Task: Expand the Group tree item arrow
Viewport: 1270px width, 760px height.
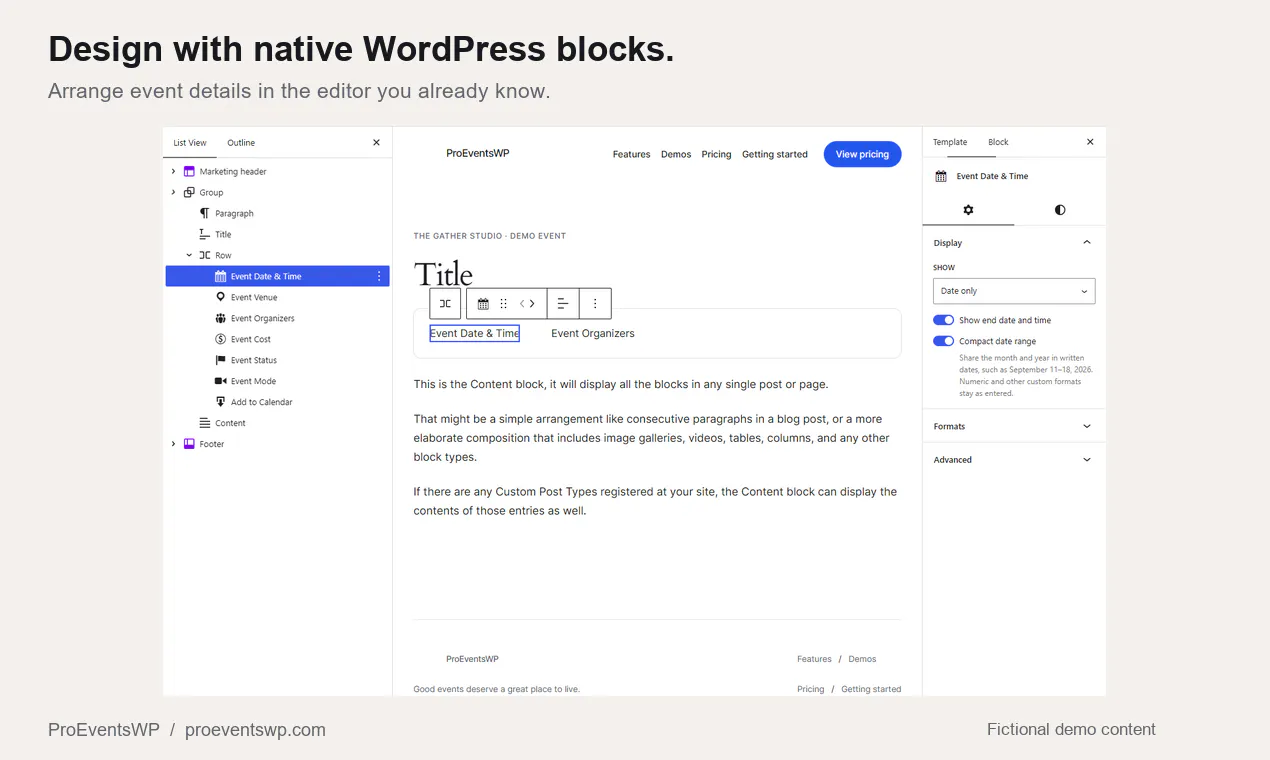Action: tap(173, 193)
